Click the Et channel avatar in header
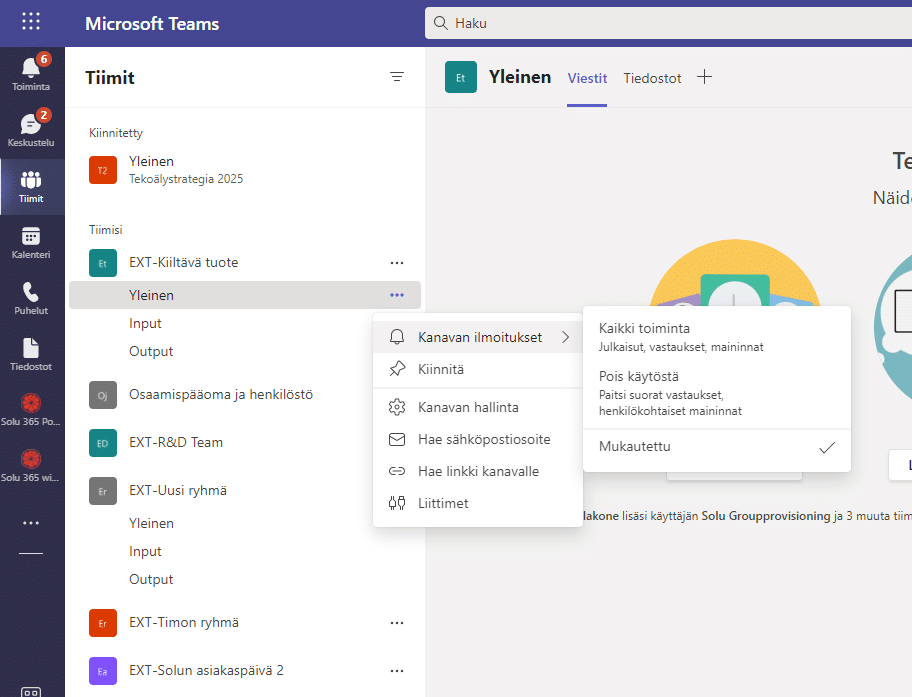 click(x=461, y=77)
